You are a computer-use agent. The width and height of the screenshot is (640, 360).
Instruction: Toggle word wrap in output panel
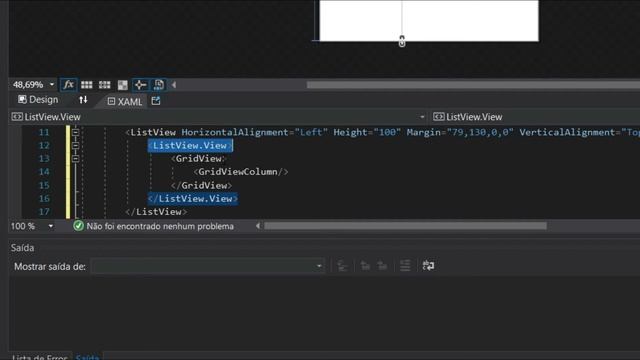(x=428, y=266)
